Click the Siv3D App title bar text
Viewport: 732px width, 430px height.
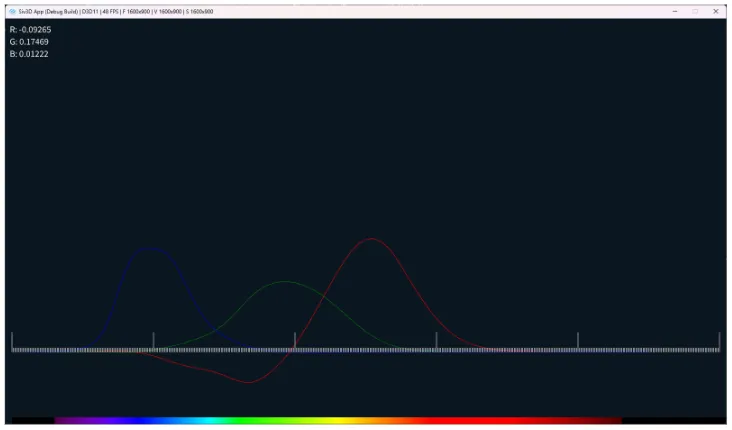[x=116, y=11]
